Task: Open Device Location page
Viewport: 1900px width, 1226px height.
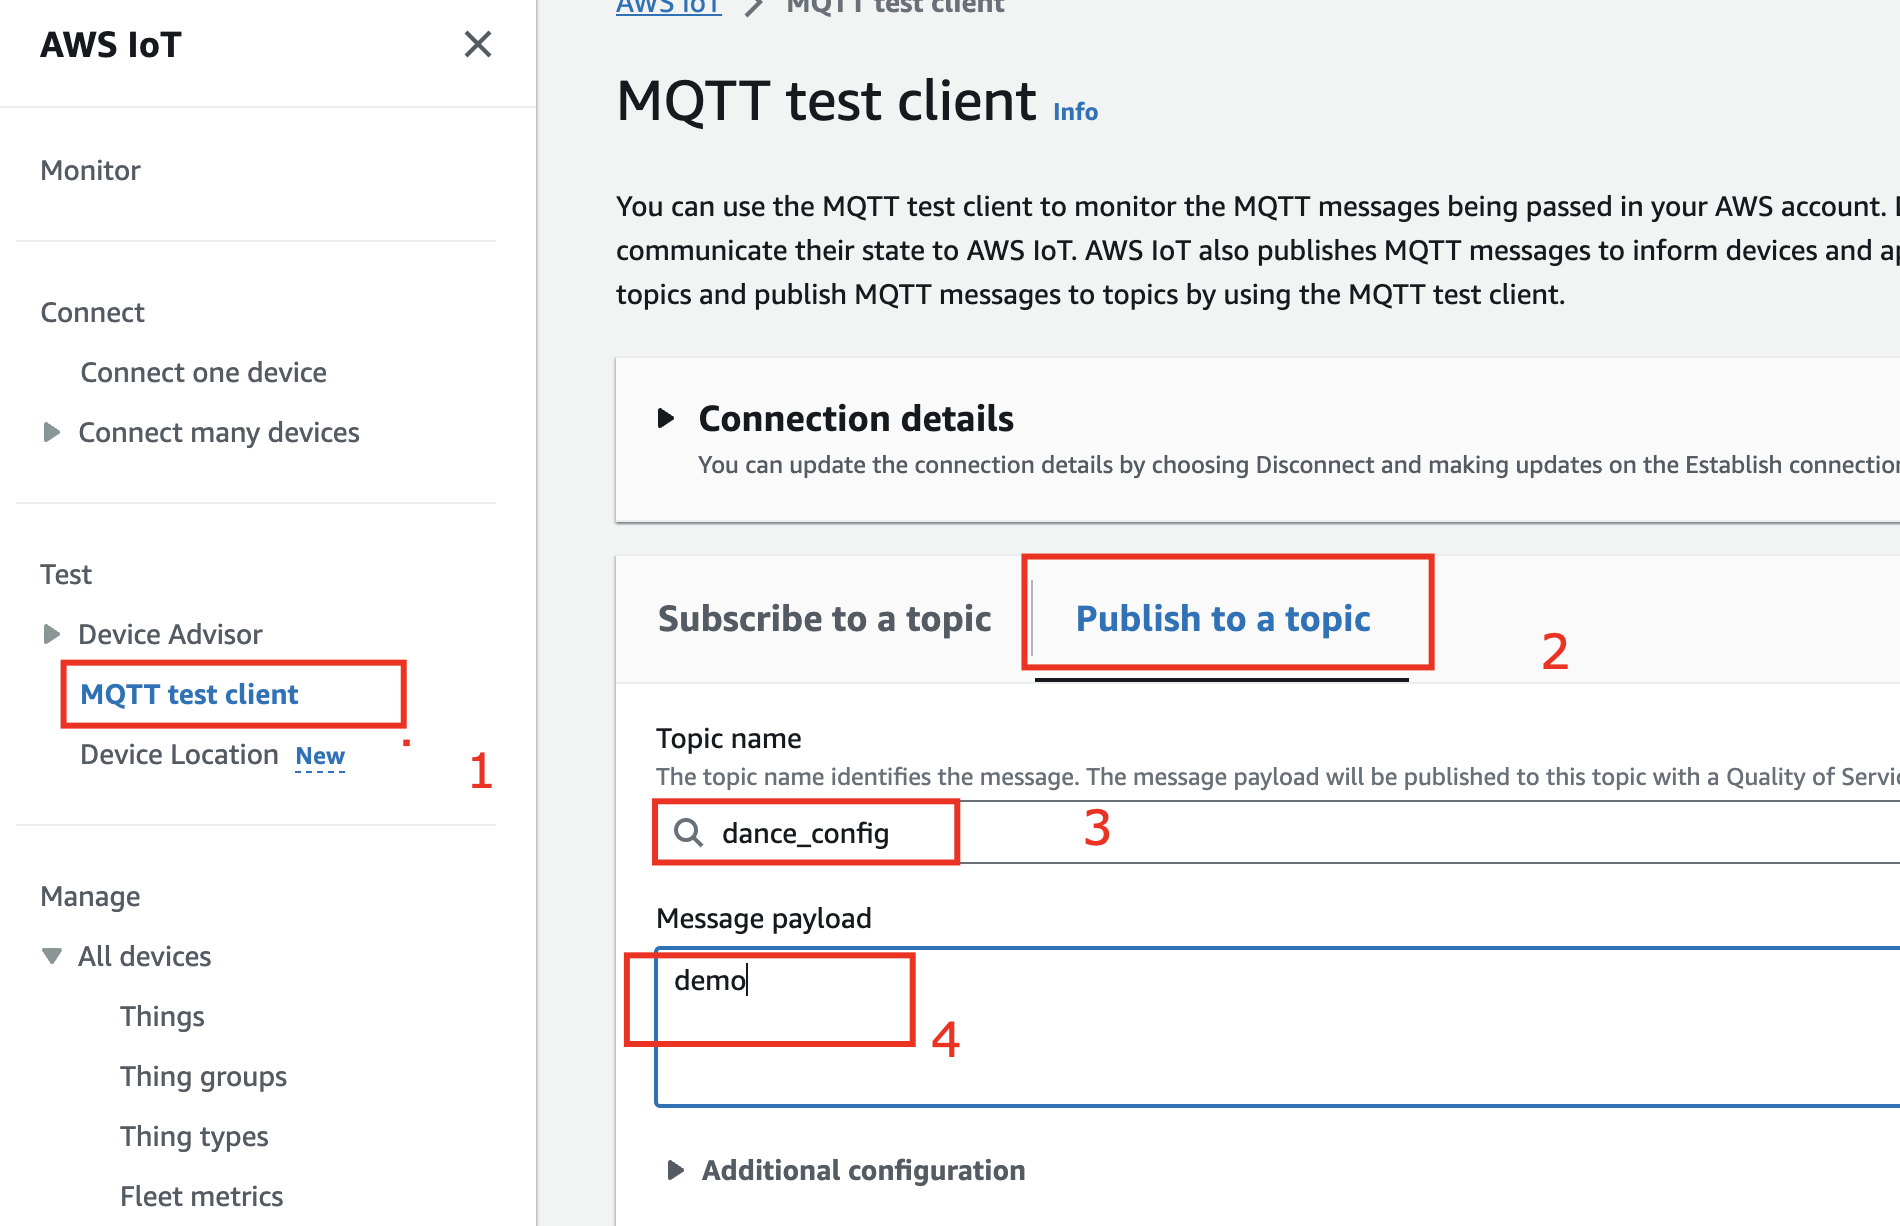Action: (179, 755)
